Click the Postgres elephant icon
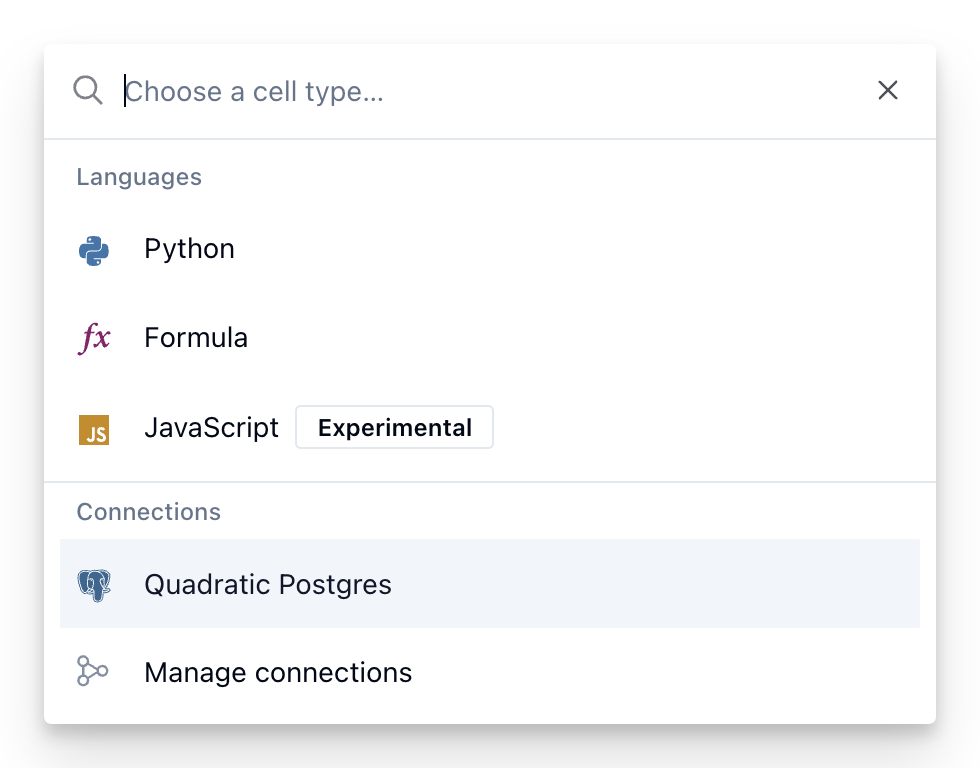The image size is (980, 768). (x=94, y=585)
